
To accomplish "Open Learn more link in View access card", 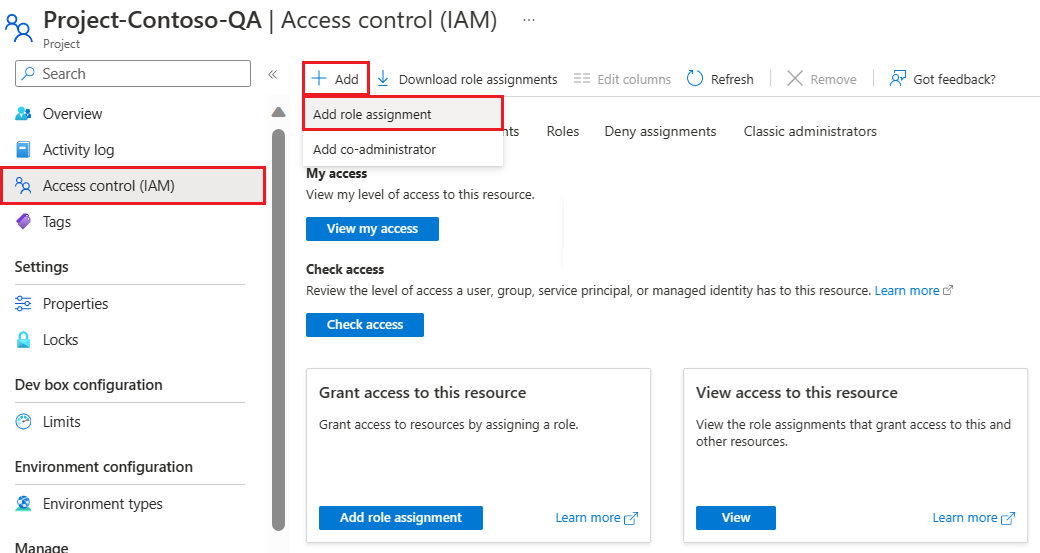I will tap(964, 518).
